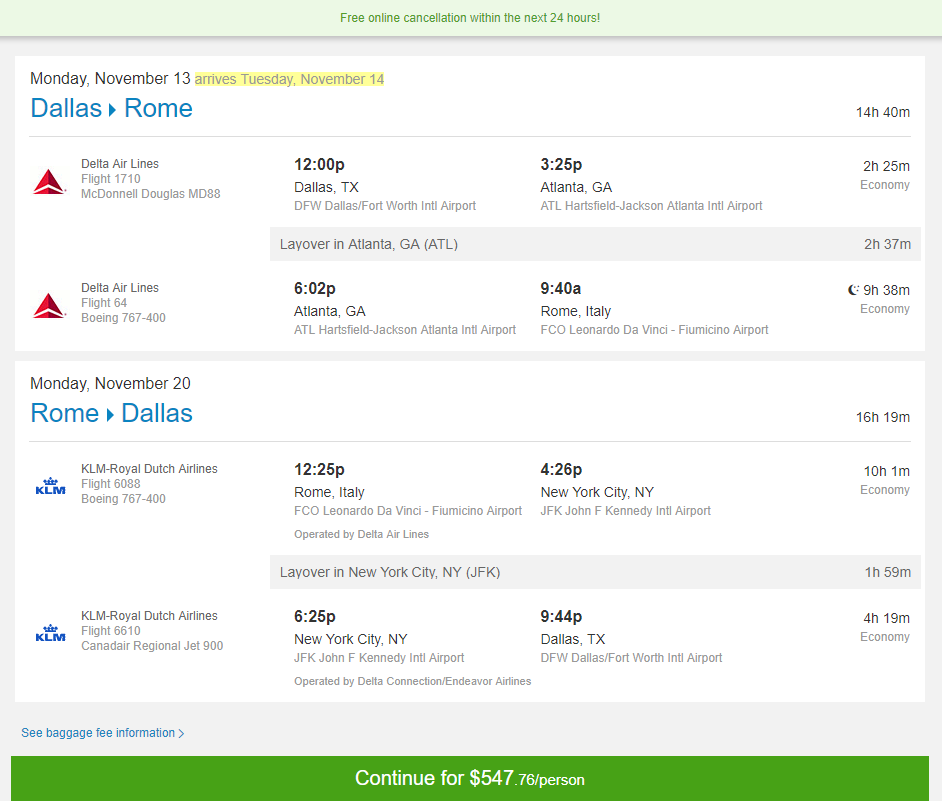Click 'McDonnell Douglas MD88' aircraft text
The height and width of the screenshot is (804, 942).
(151, 194)
